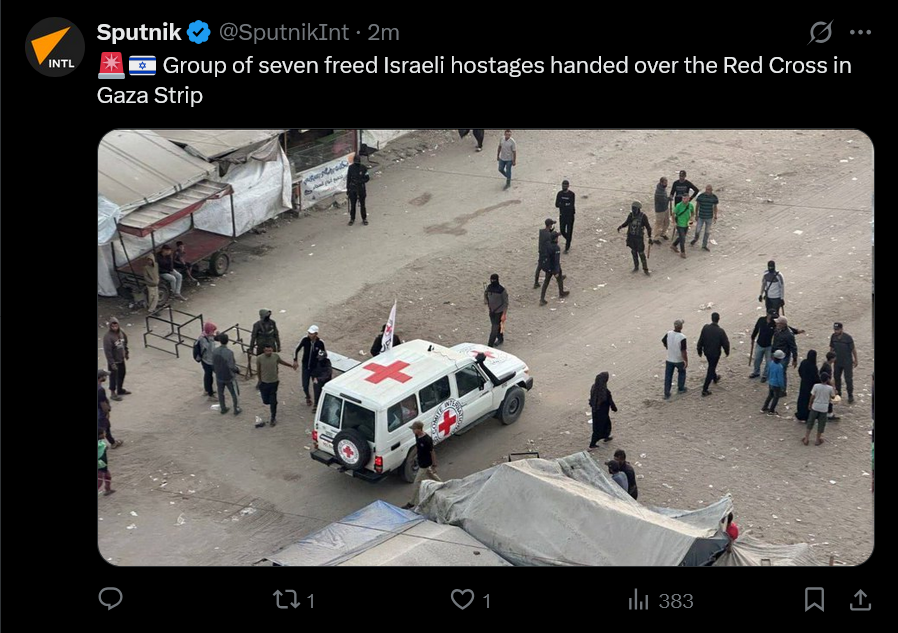
Task: Open the three-dot More options menu
Action: (860, 33)
